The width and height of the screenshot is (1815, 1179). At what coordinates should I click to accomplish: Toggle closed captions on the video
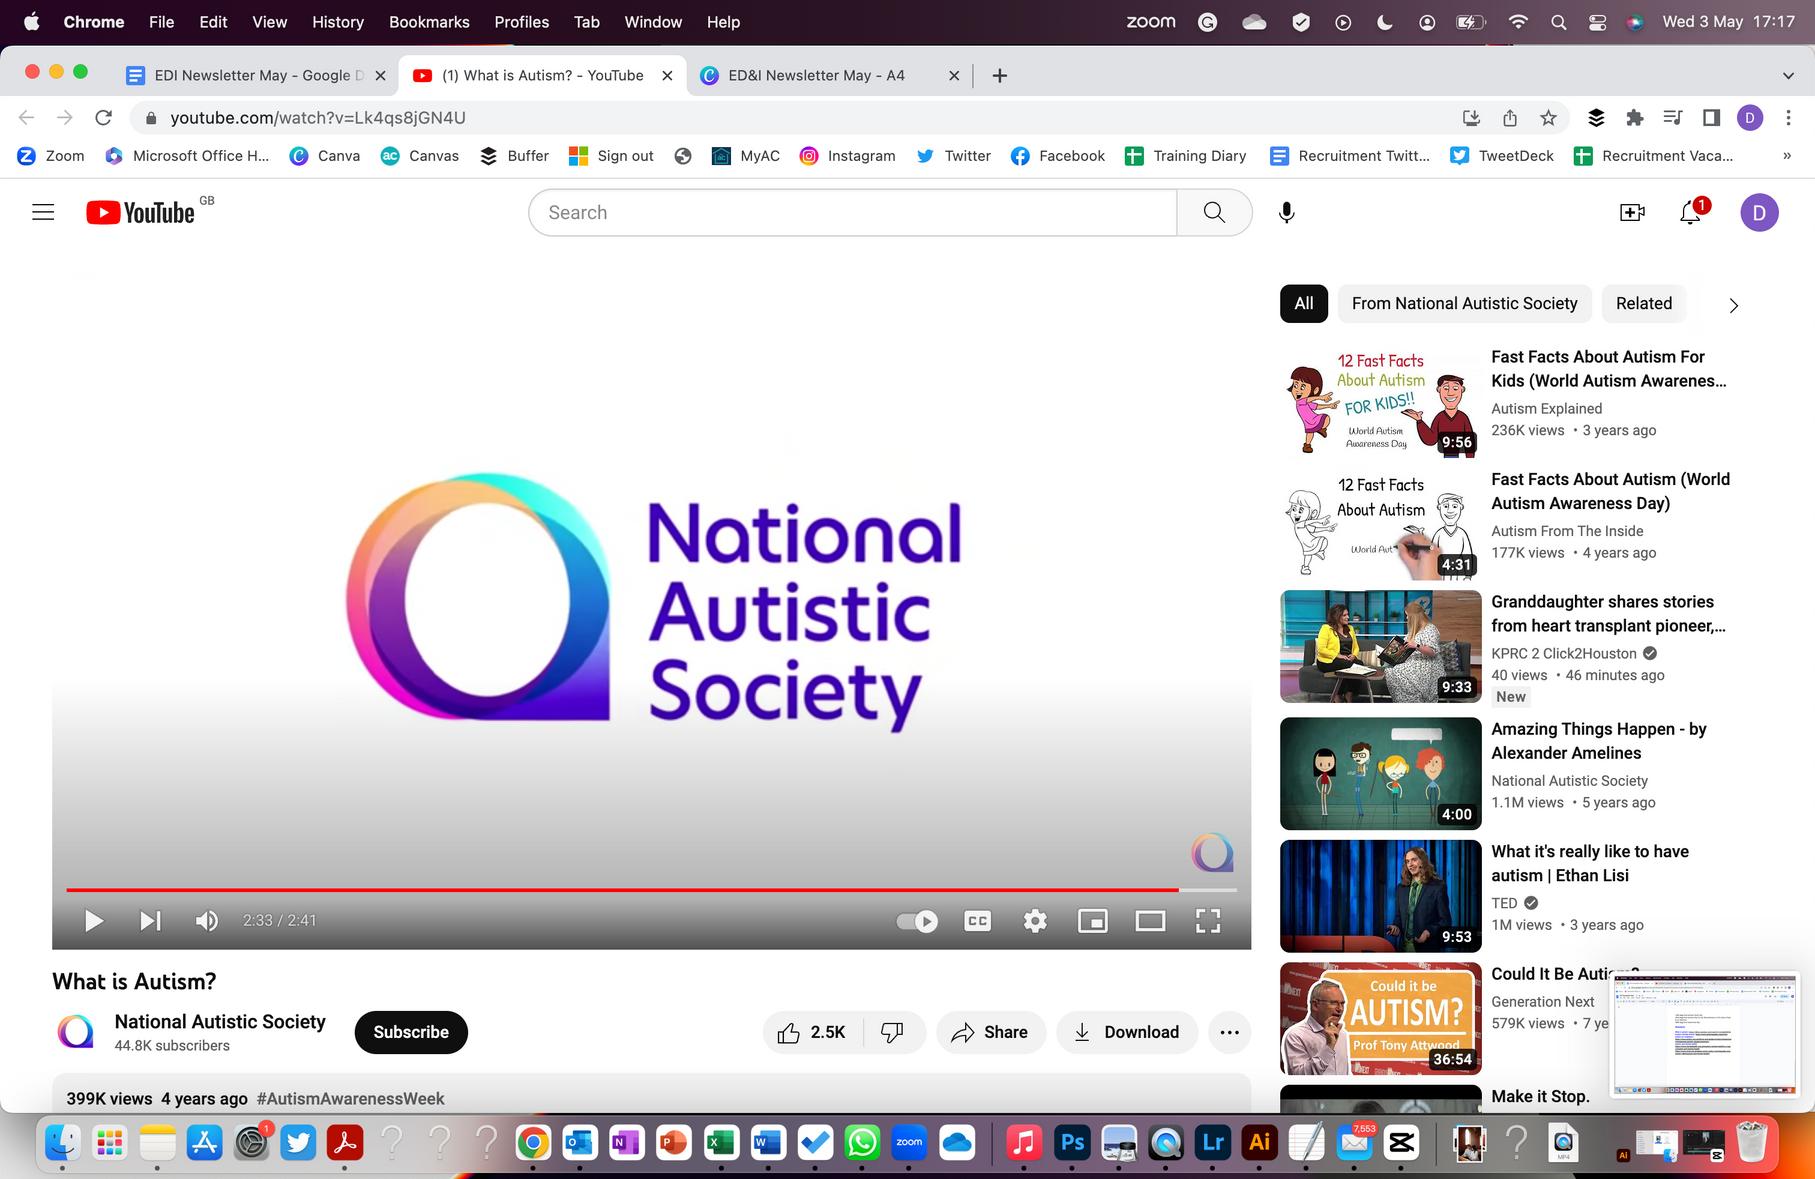pos(978,920)
